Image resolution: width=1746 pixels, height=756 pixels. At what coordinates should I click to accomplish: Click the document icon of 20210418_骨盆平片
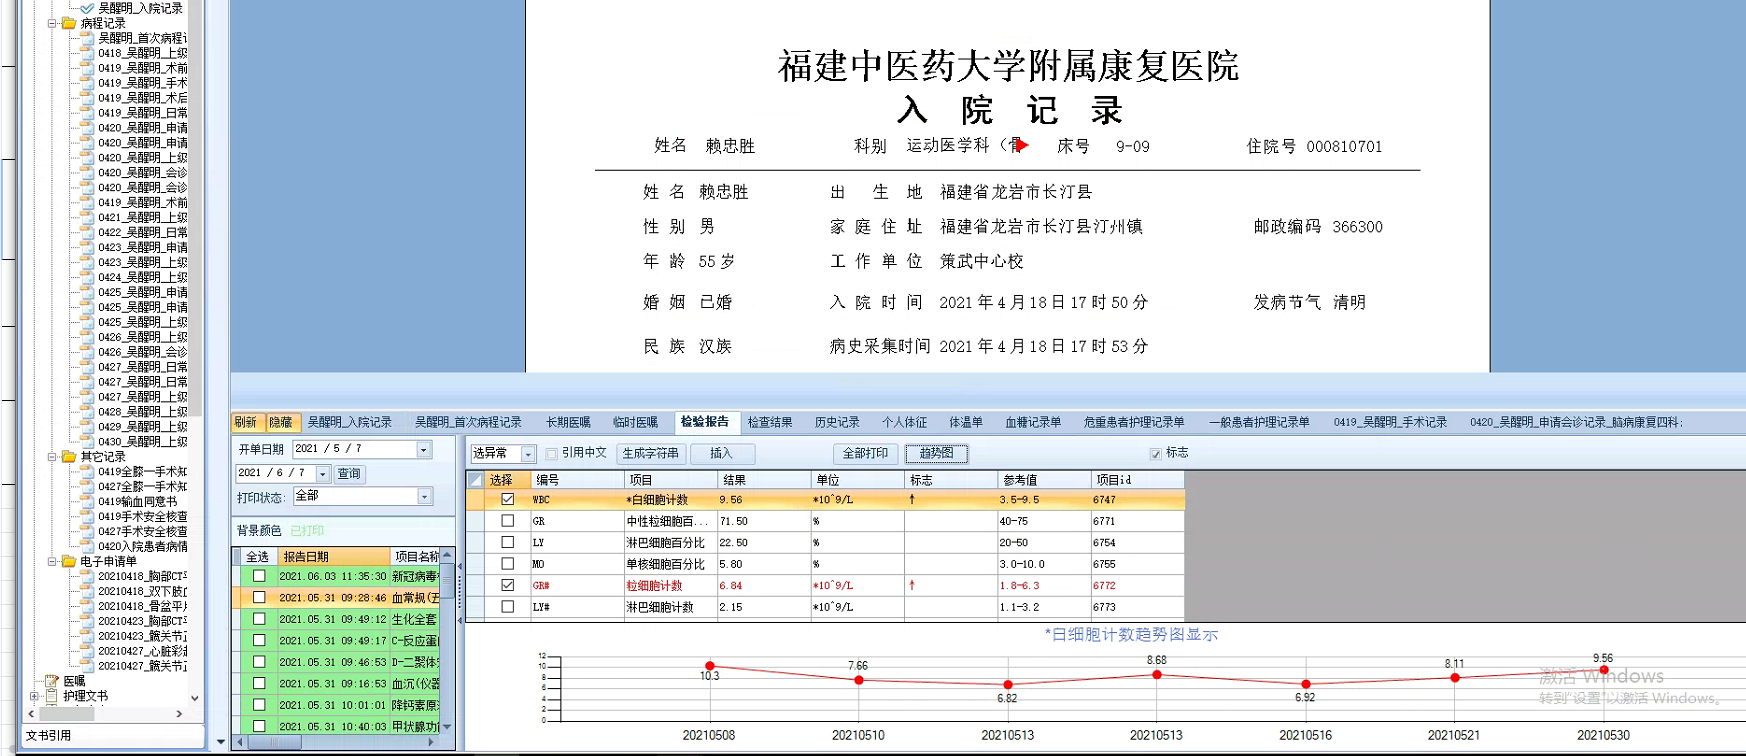click(x=87, y=606)
